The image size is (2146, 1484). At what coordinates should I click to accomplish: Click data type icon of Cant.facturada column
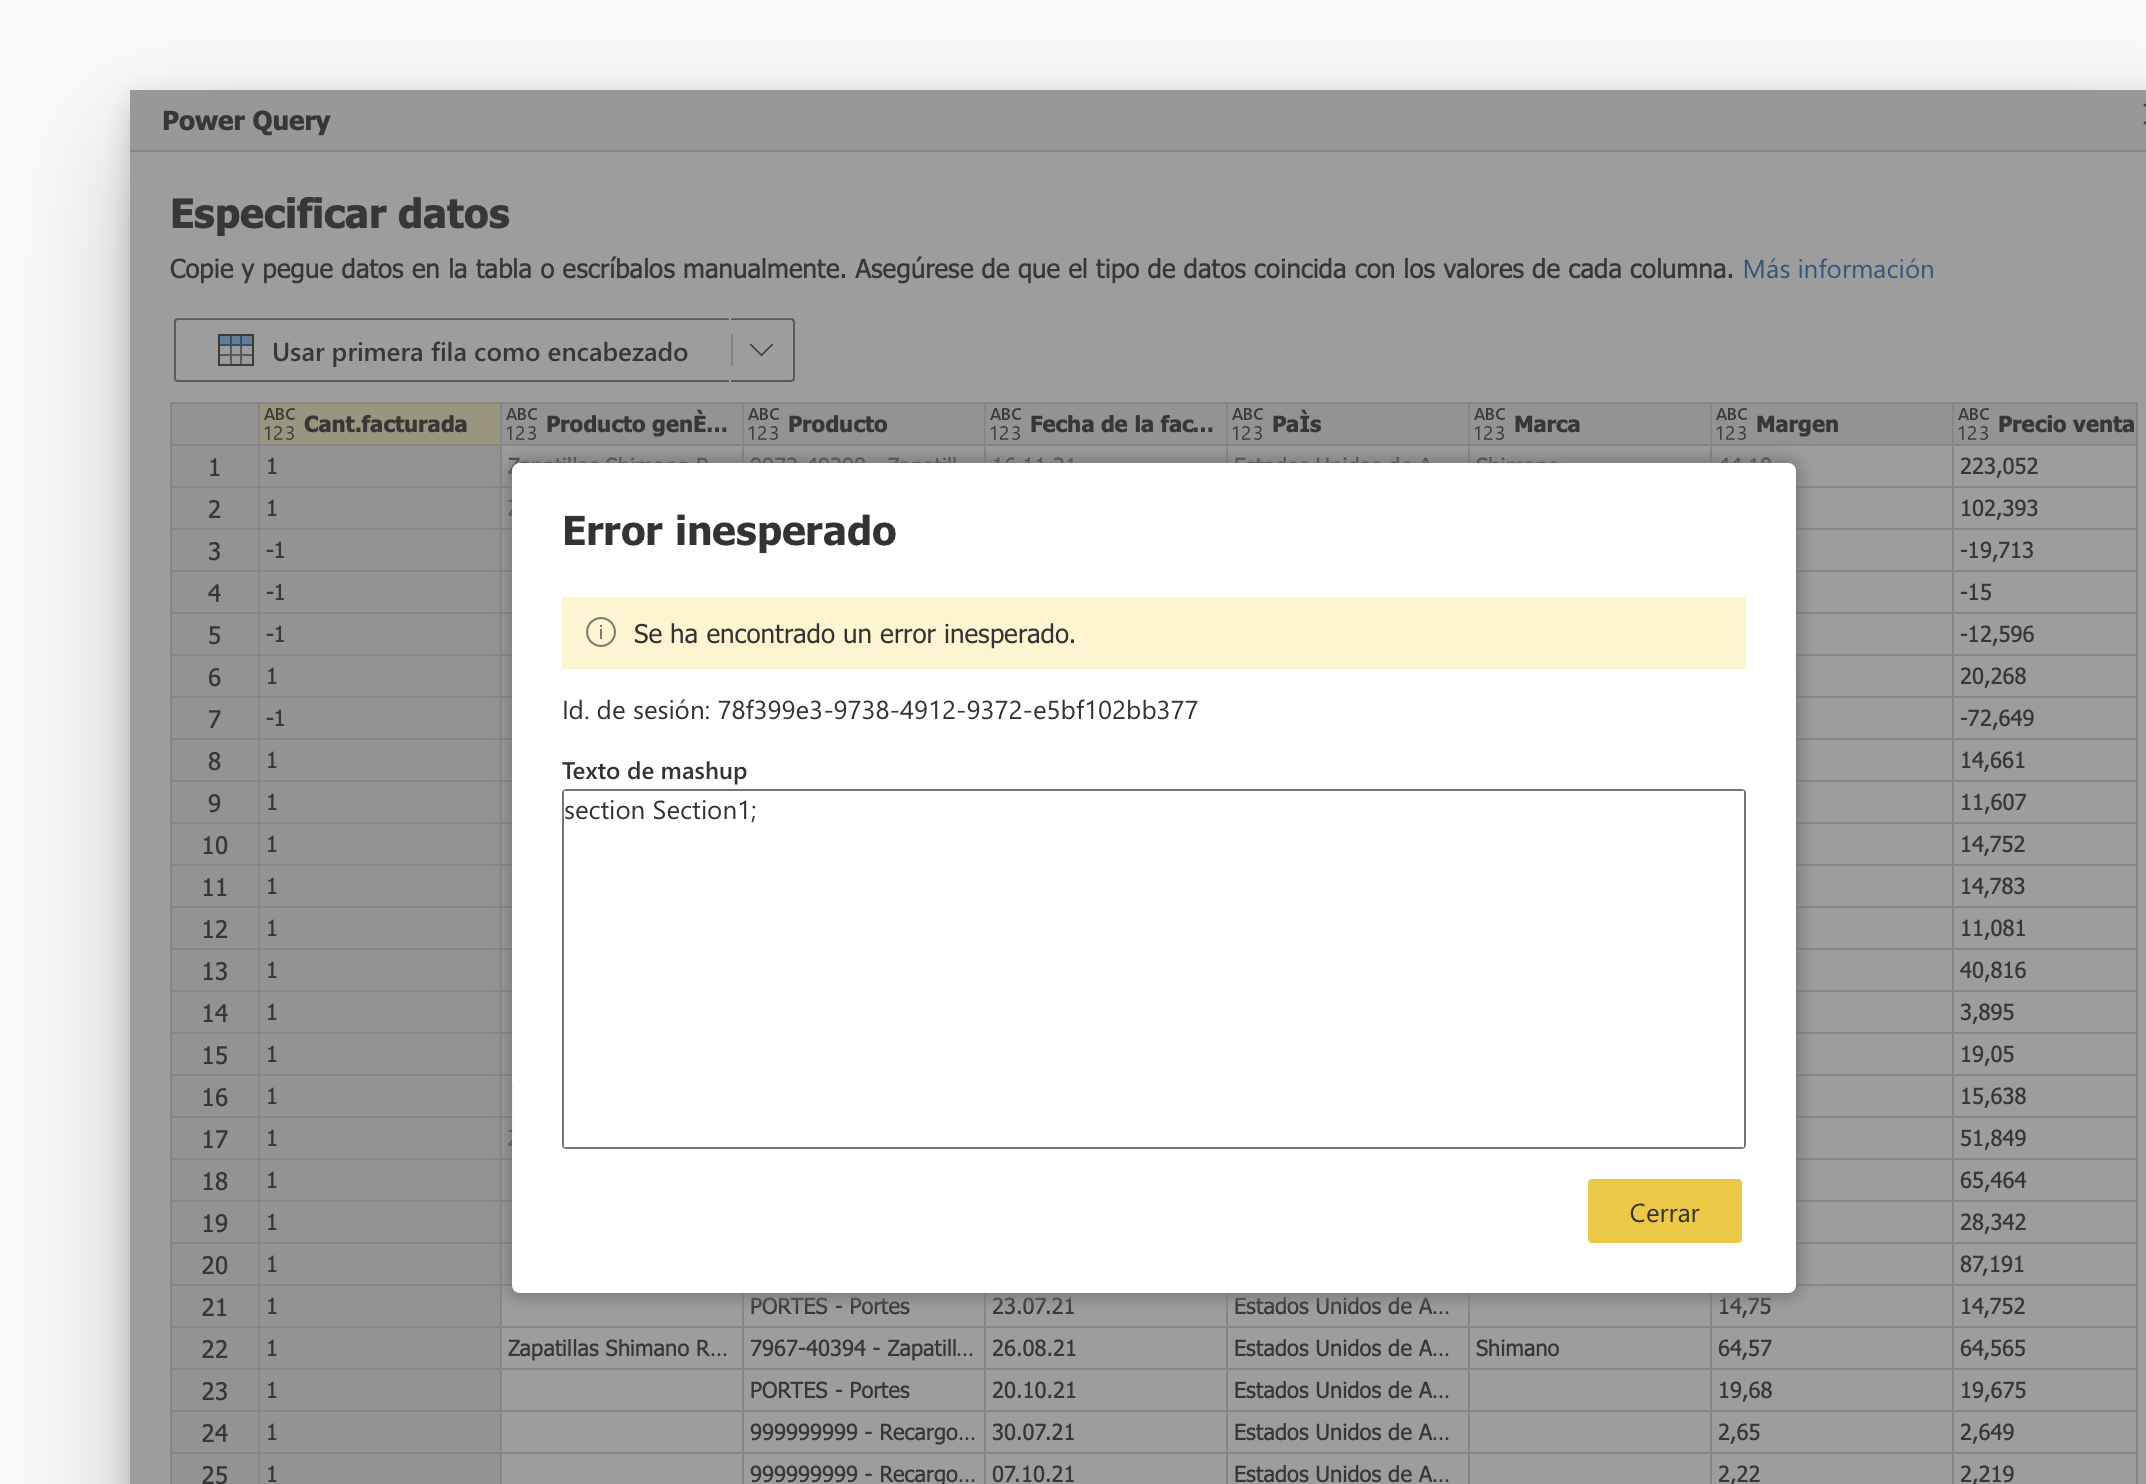[279, 424]
